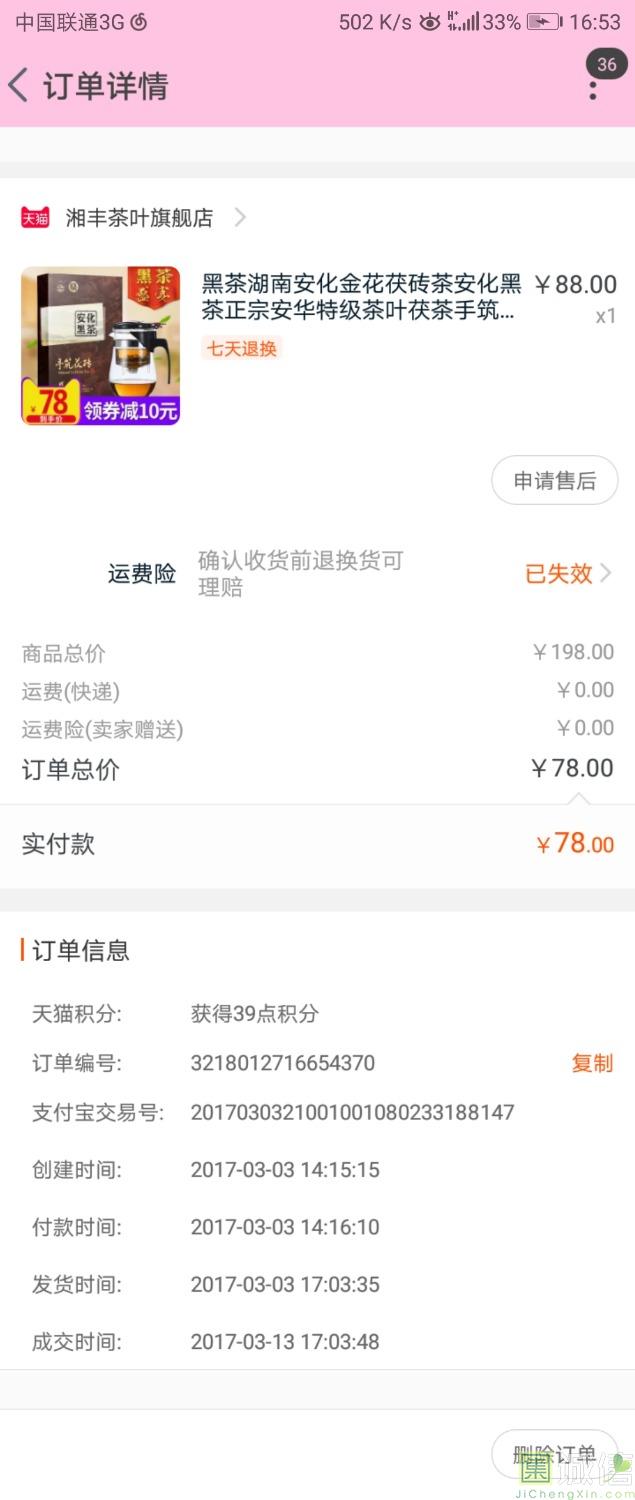Tap the 运费险 insurance row
Image resolution: width=635 pixels, height=1500 pixels.
pos(317,574)
